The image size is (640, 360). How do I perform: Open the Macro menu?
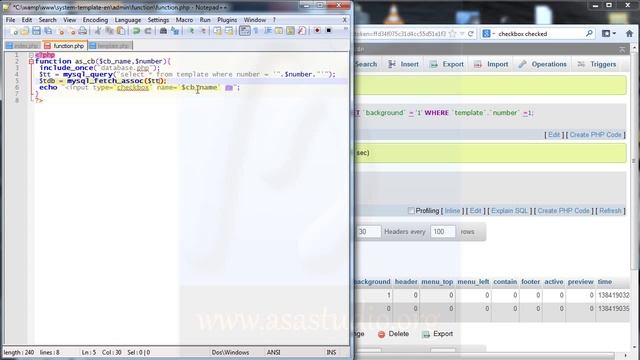click(184, 20)
